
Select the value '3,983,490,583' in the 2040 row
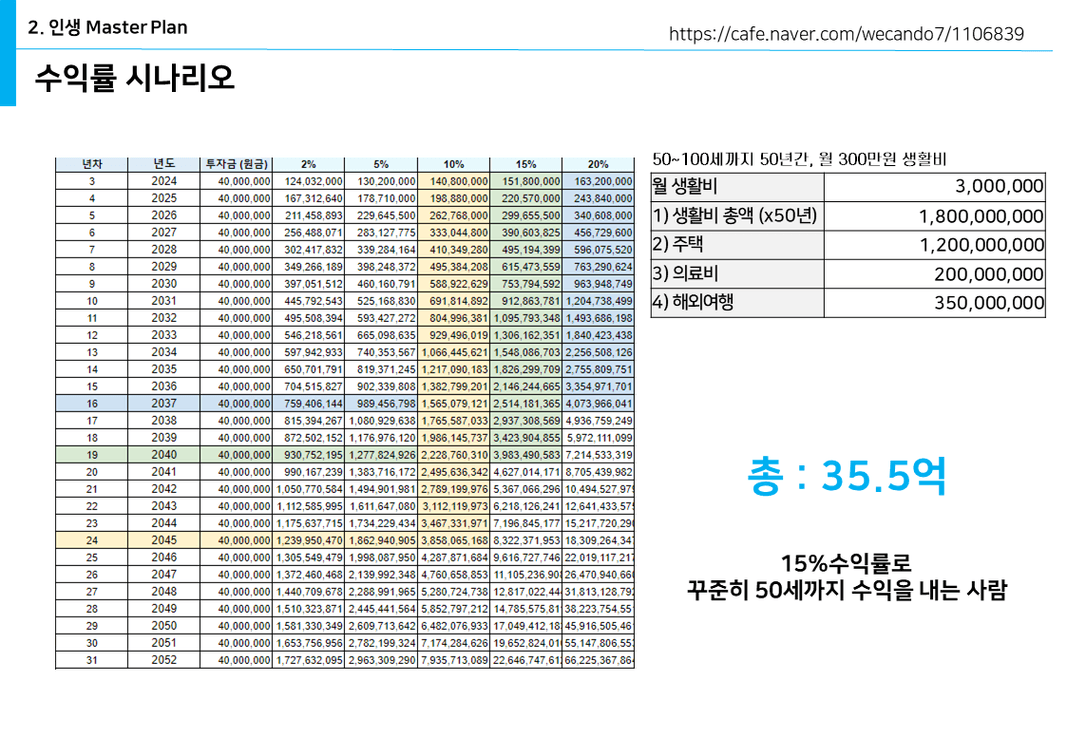click(x=527, y=455)
